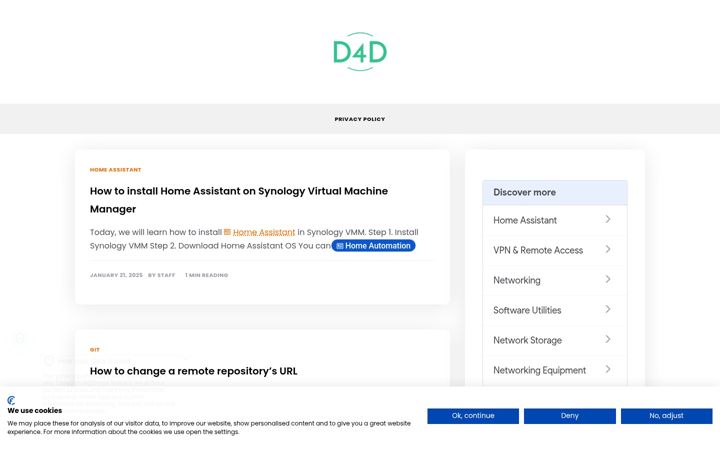
Task: Expand the Home Assistant chevron arrow
Action: (608, 219)
